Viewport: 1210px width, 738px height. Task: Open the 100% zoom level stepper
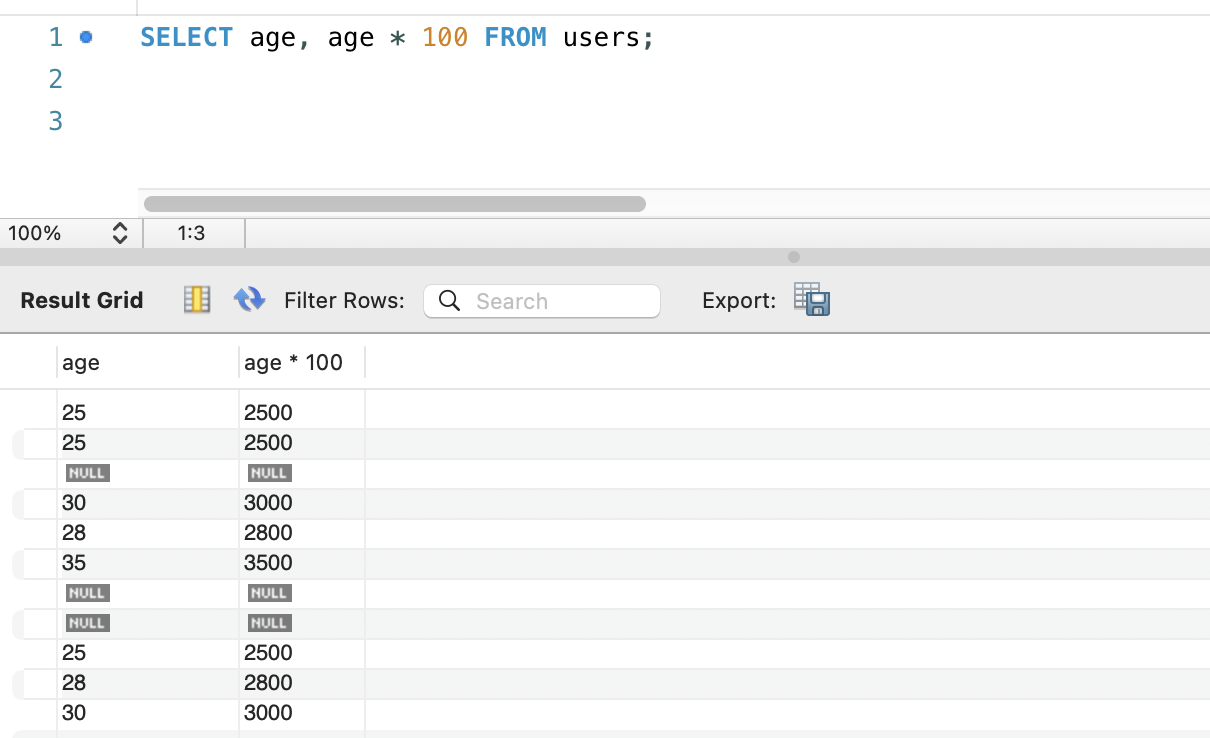pos(120,234)
